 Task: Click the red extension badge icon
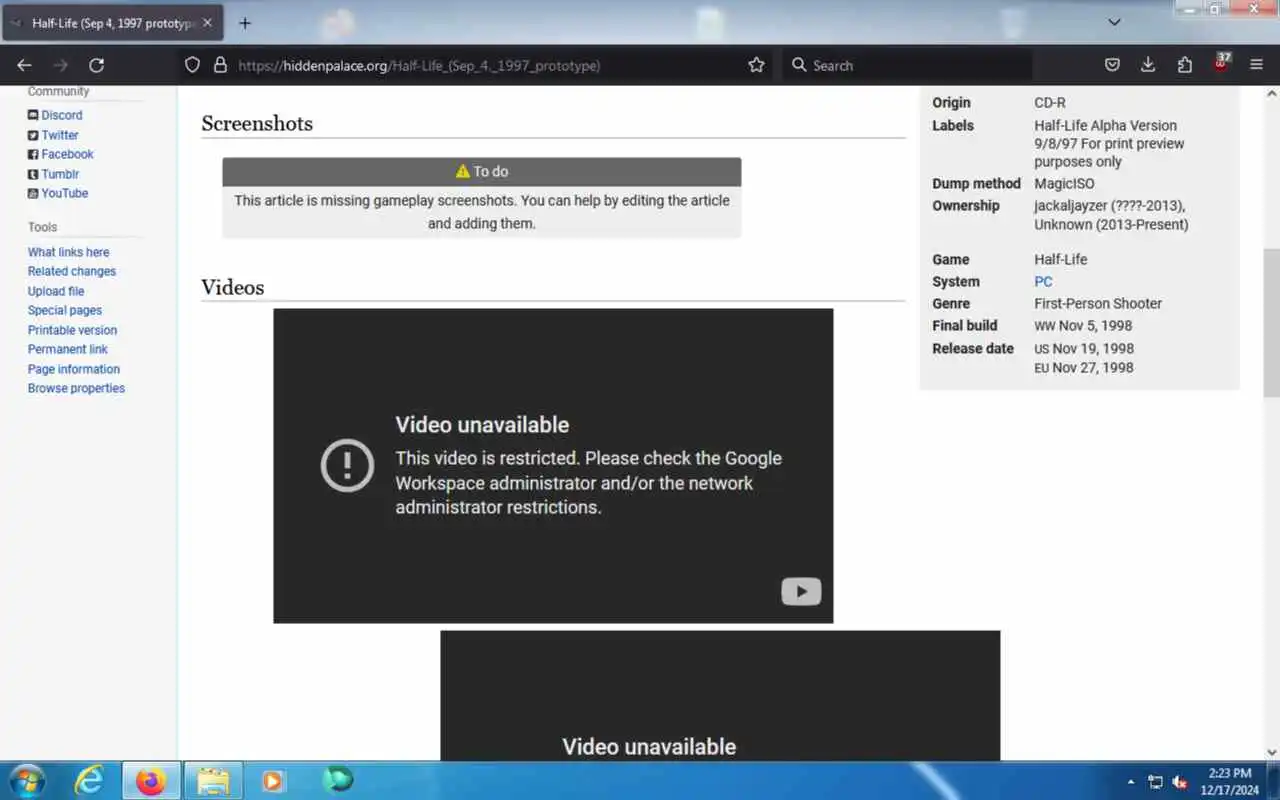[x=1221, y=63]
